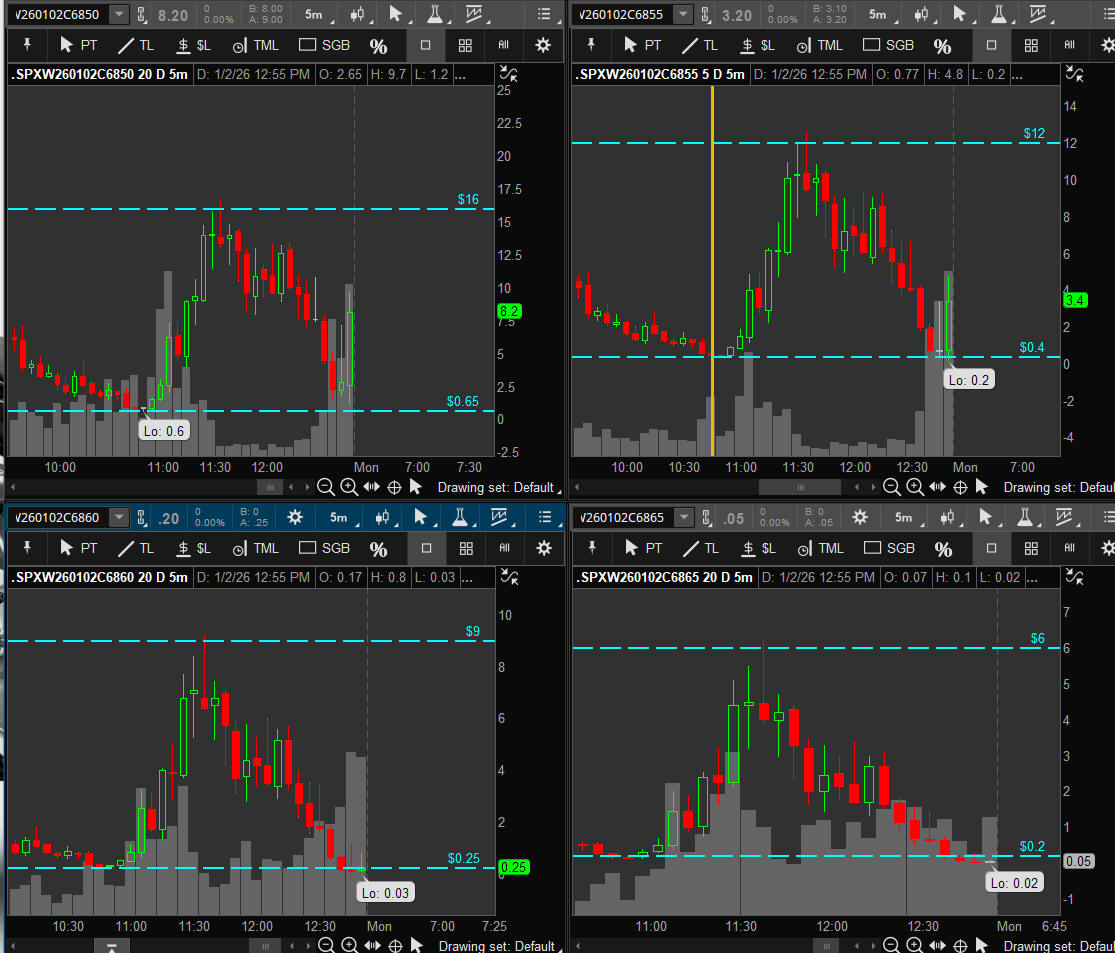
Task: Open the flask Studies menu on the C6850 chart
Action: [434, 14]
